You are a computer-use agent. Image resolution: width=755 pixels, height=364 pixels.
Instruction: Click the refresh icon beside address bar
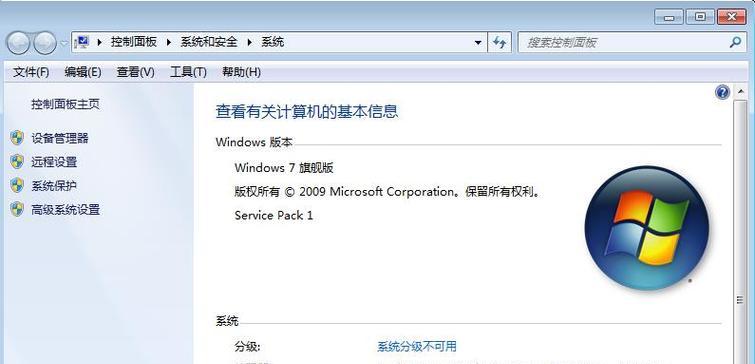(499, 42)
